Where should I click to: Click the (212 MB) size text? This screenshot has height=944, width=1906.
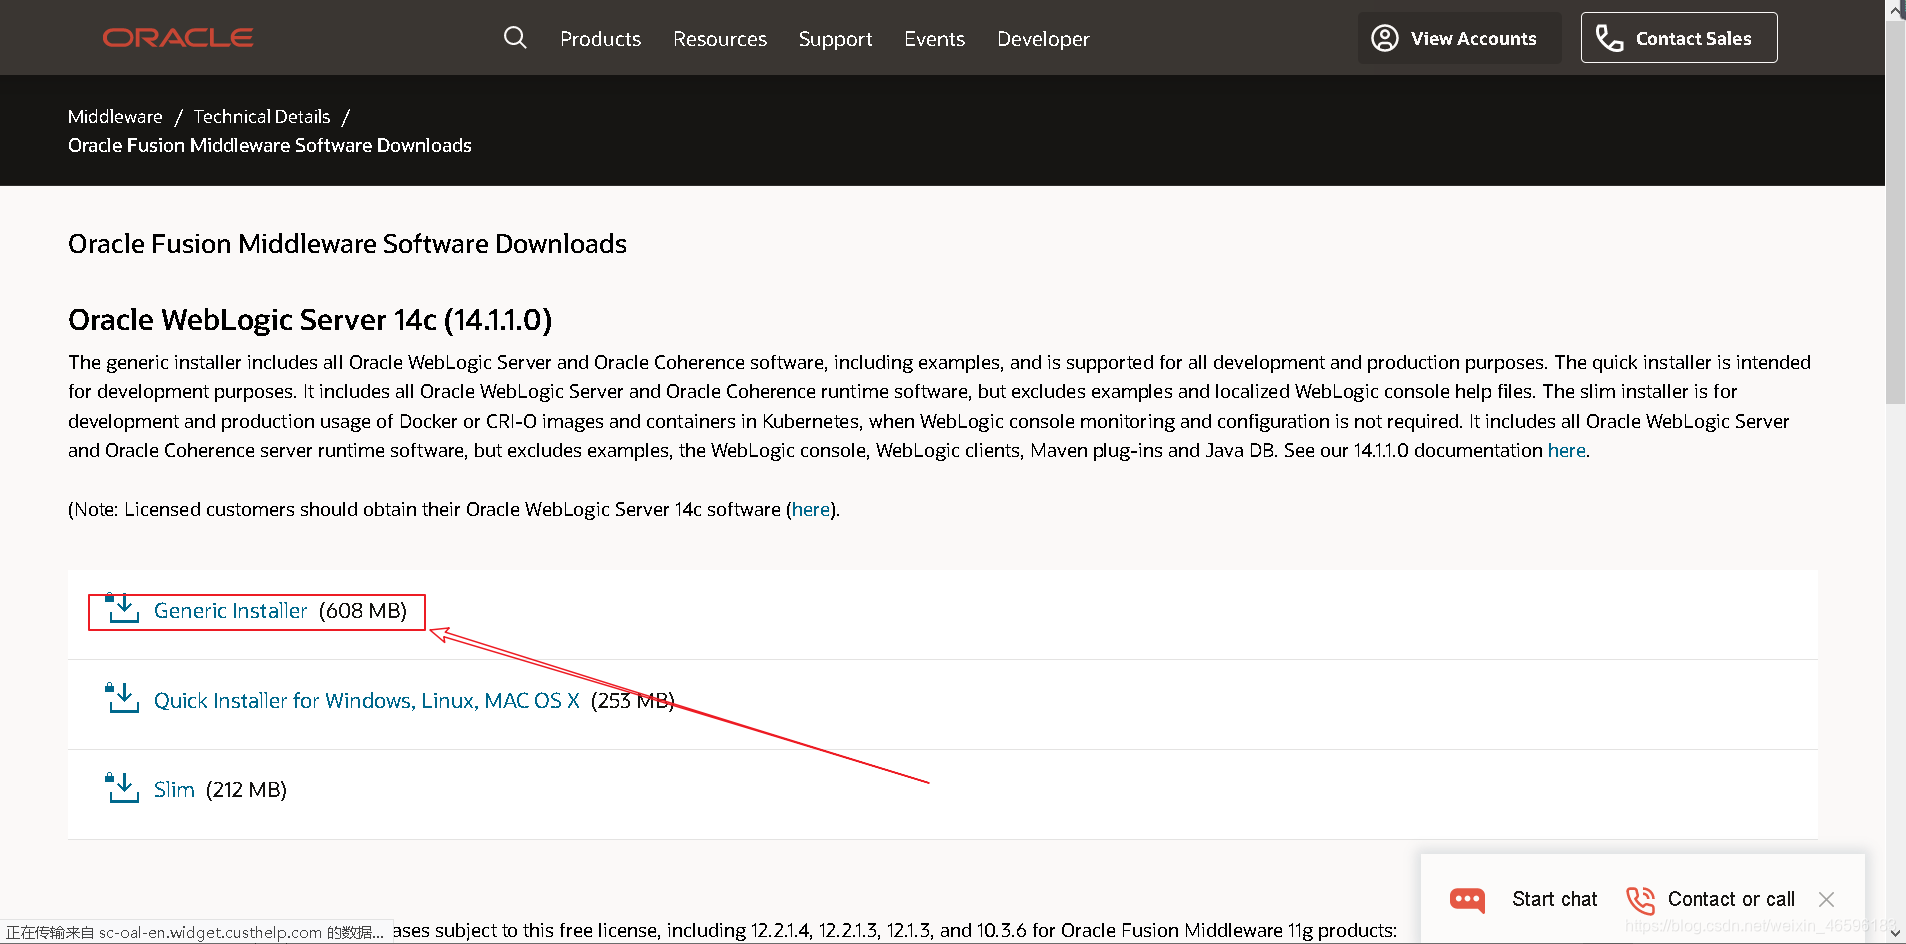tap(246, 790)
